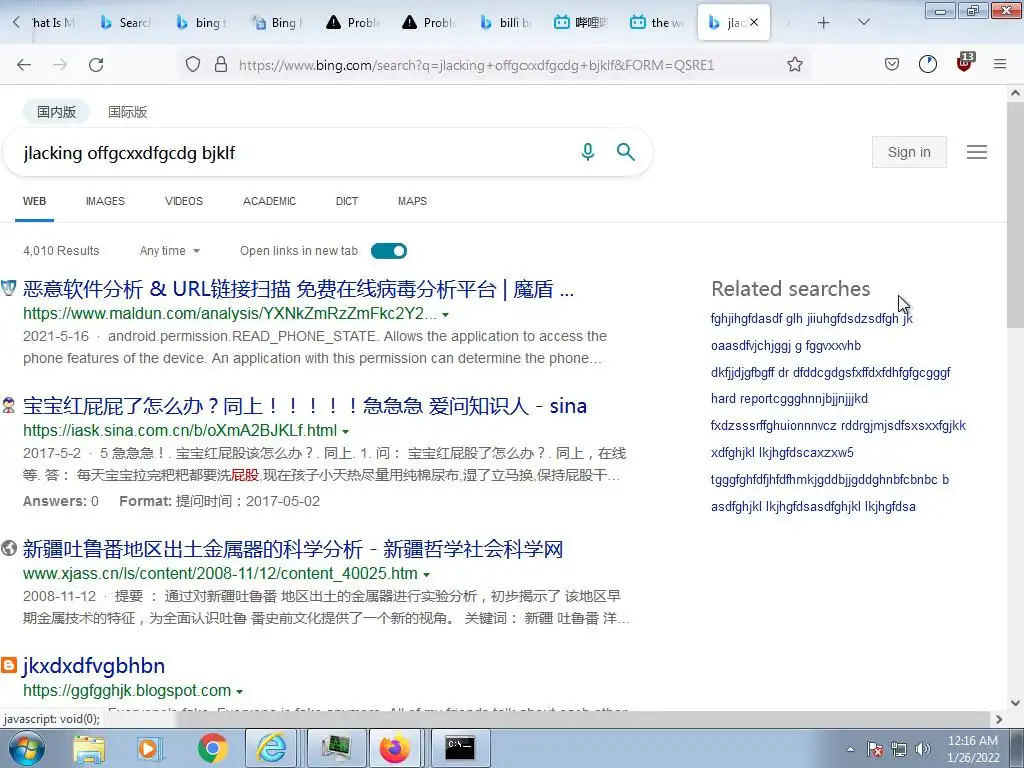Click the vertical page scrollbar thumb
This screenshot has height=768, width=1024.
pos(1015,216)
